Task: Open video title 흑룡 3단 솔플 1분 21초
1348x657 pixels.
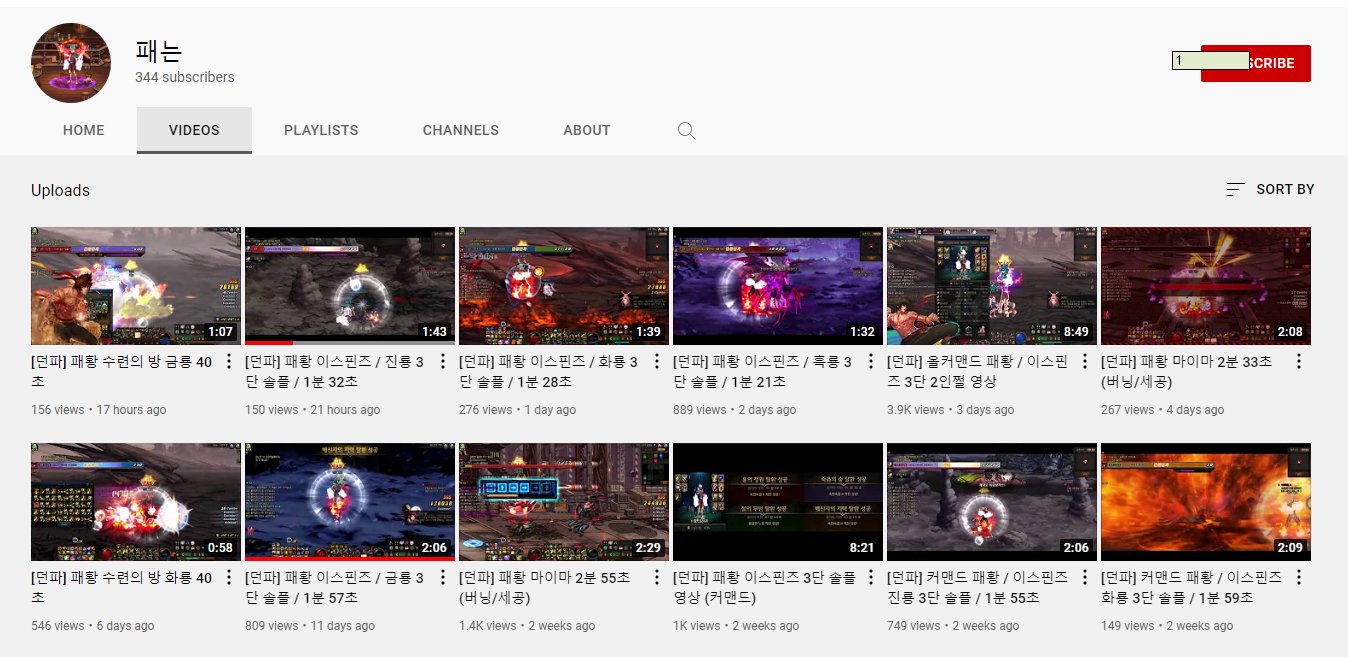Action: (x=763, y=372)
